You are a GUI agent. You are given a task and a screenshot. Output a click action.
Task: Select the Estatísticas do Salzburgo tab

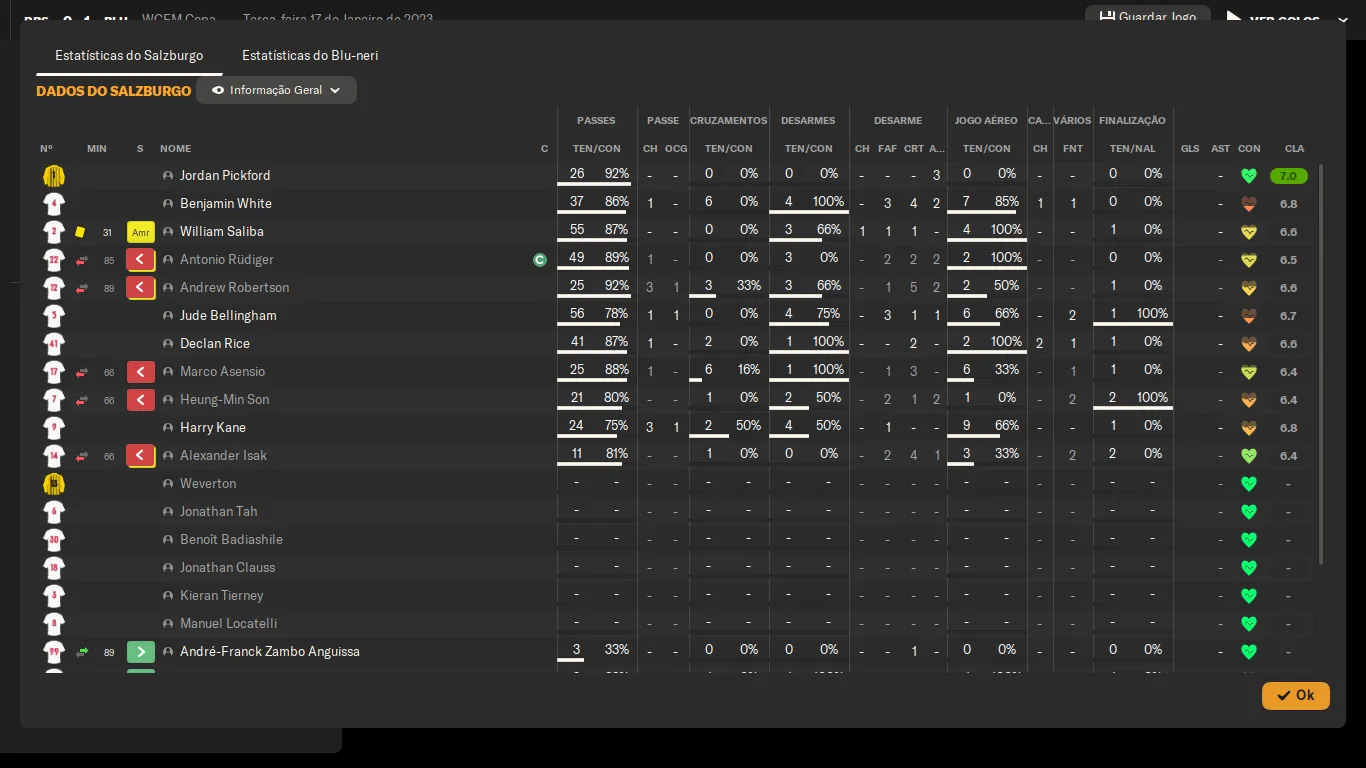tap(129, 56)
